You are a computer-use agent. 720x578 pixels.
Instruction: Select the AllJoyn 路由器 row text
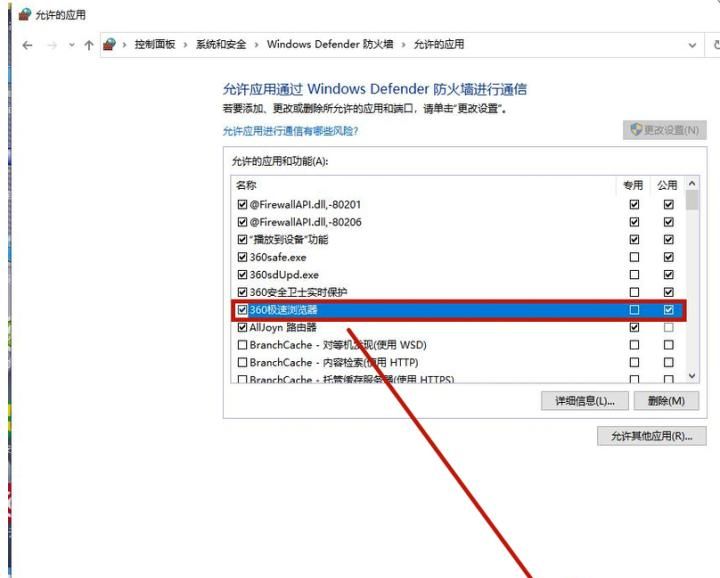pos(283,327)
